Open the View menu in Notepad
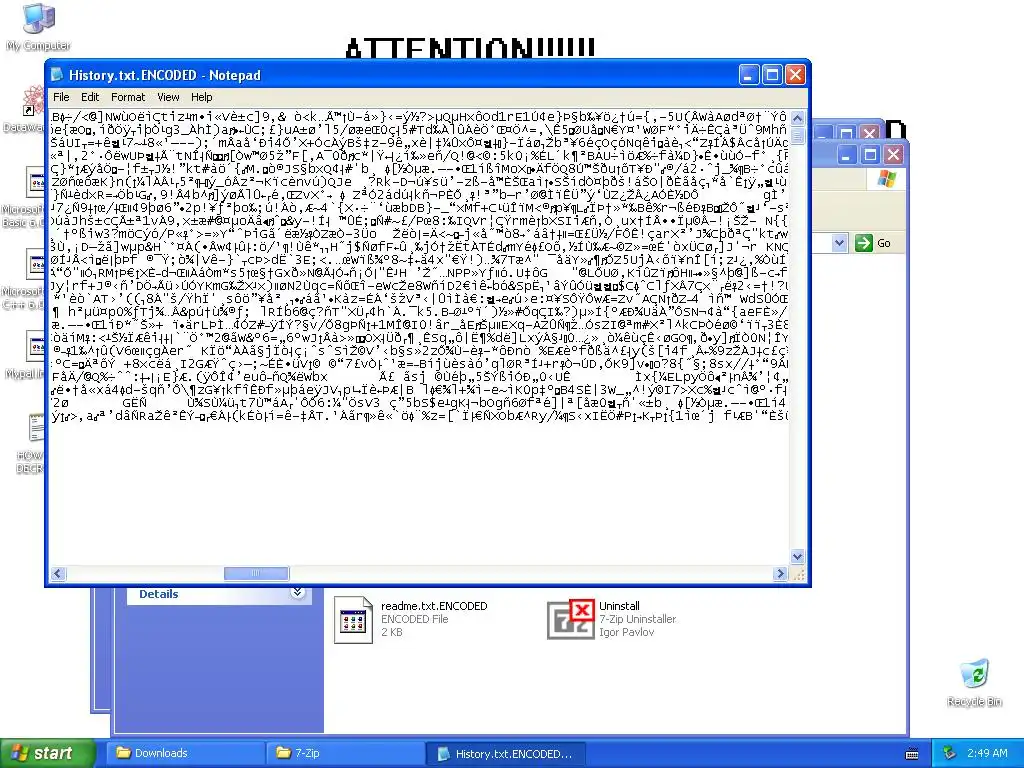 [x=168, y=97]
